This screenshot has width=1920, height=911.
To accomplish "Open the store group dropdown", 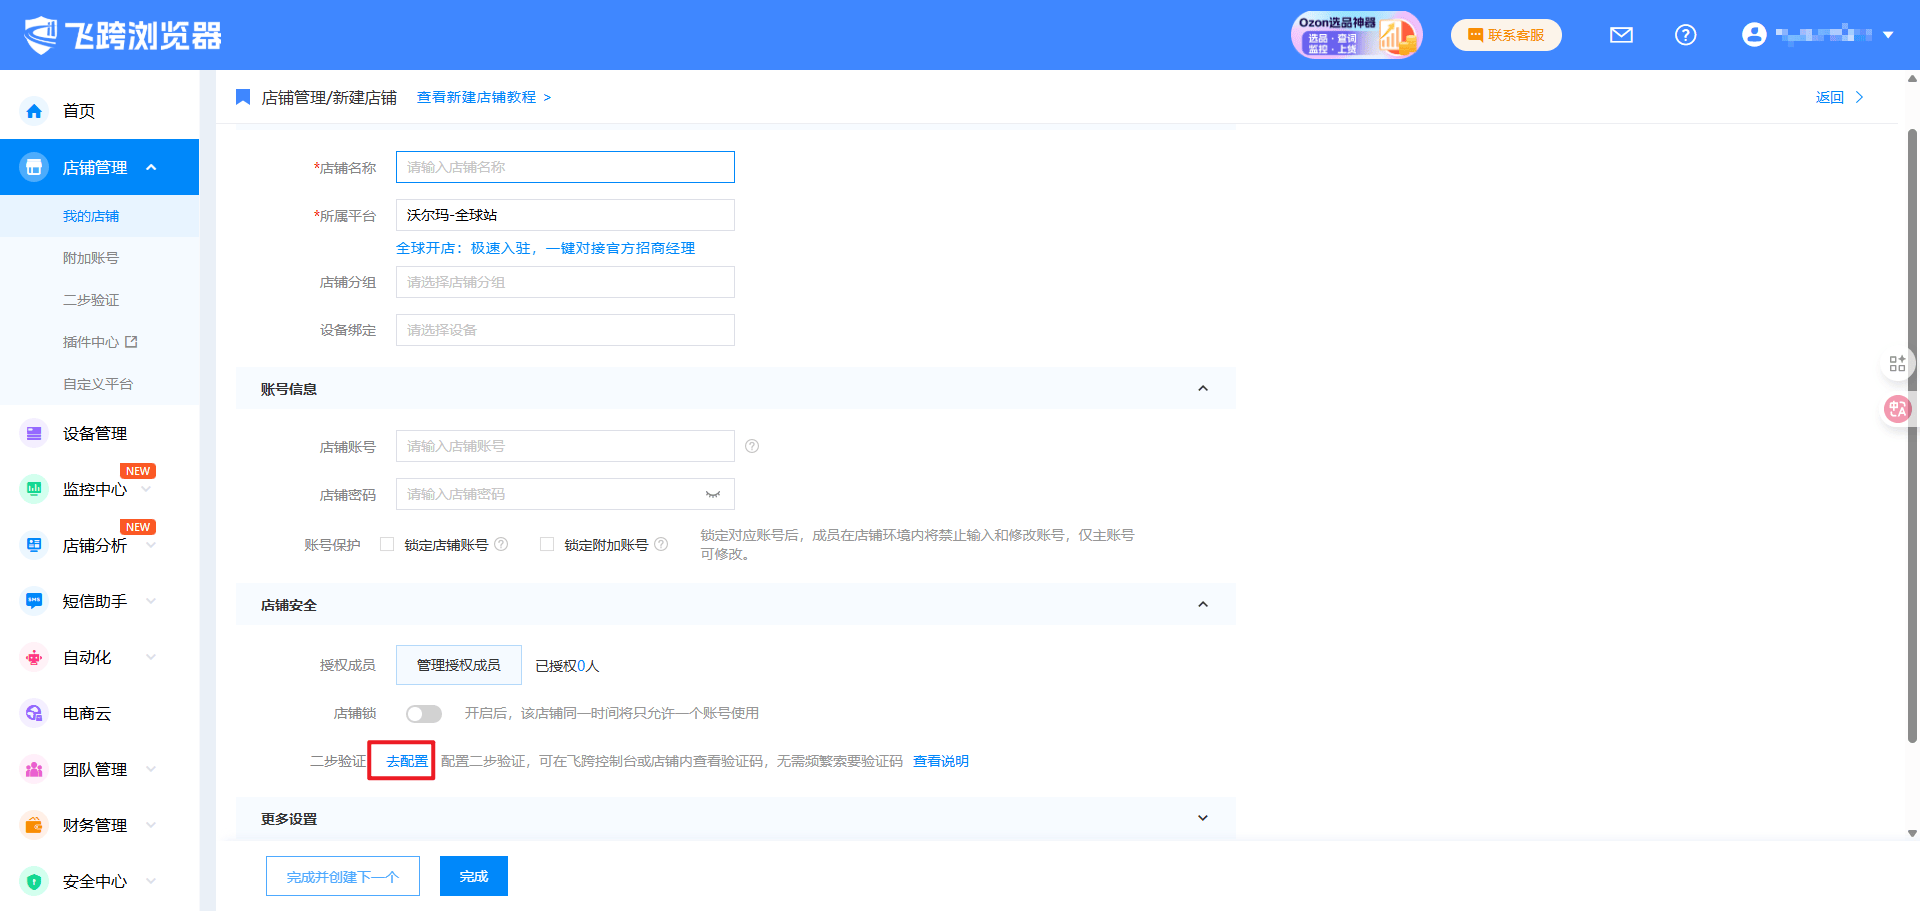I will (565, 283).
